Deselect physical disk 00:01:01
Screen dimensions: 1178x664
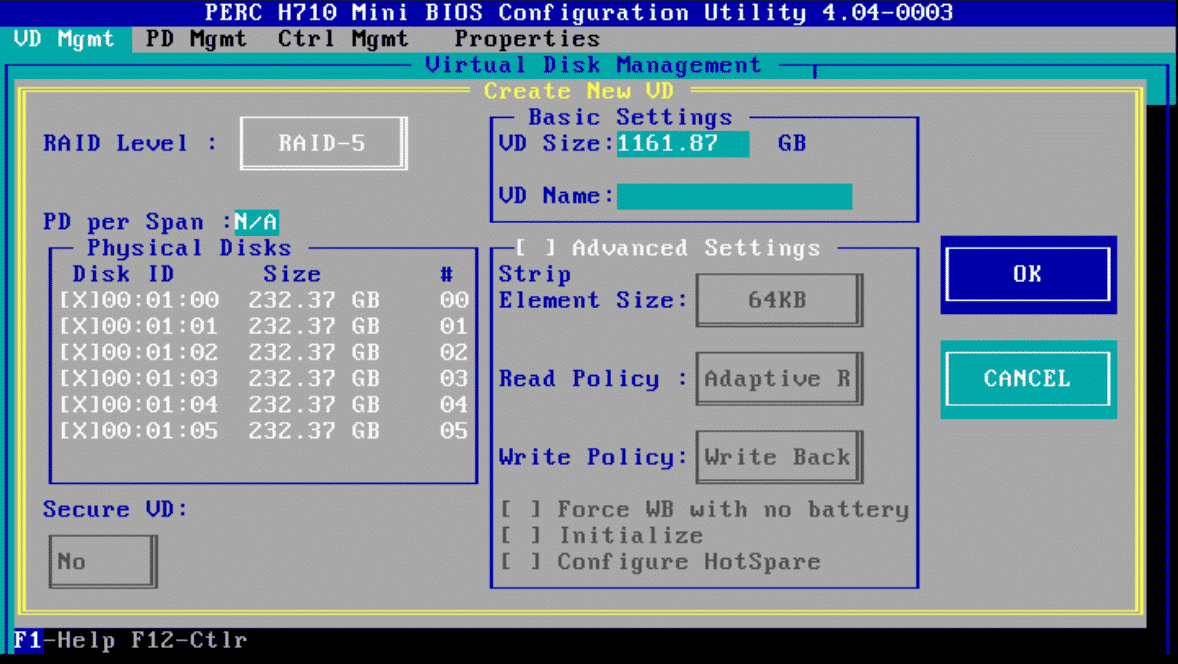[x=76, y=326]
